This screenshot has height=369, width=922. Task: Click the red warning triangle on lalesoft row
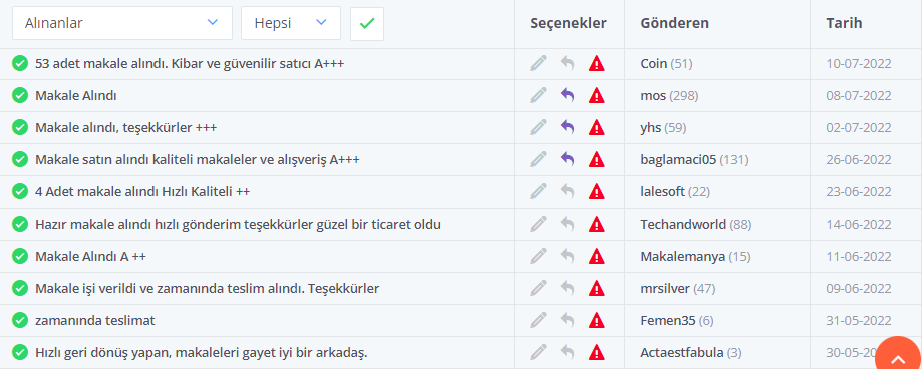click(x=597, y=191)
